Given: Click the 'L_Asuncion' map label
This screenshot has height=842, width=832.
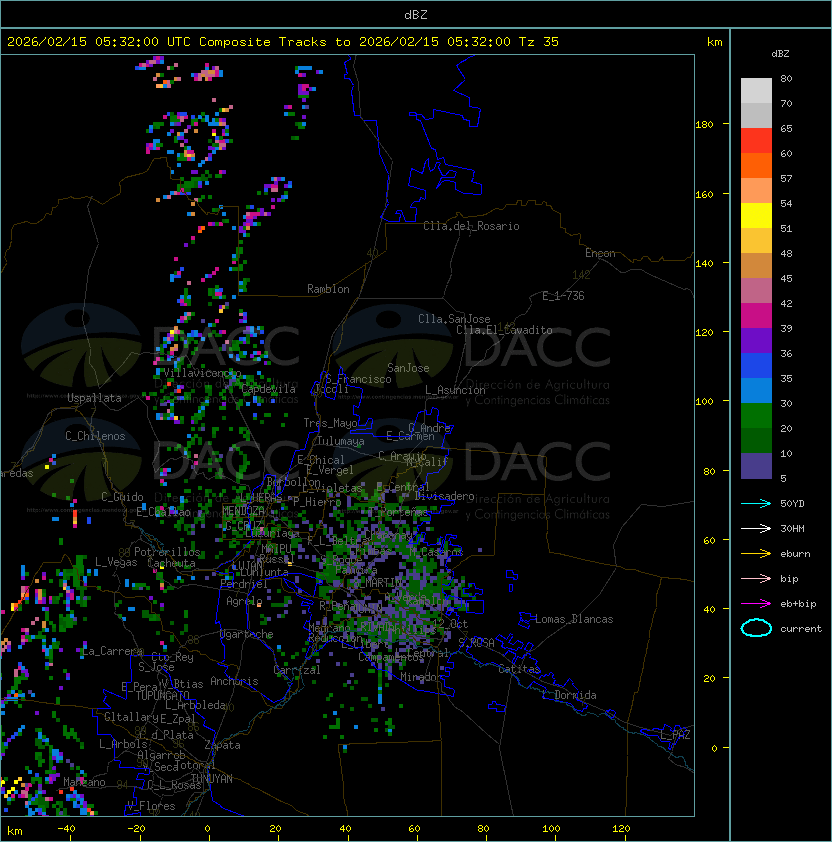Looking at the screenshot, I should (455, 390).
